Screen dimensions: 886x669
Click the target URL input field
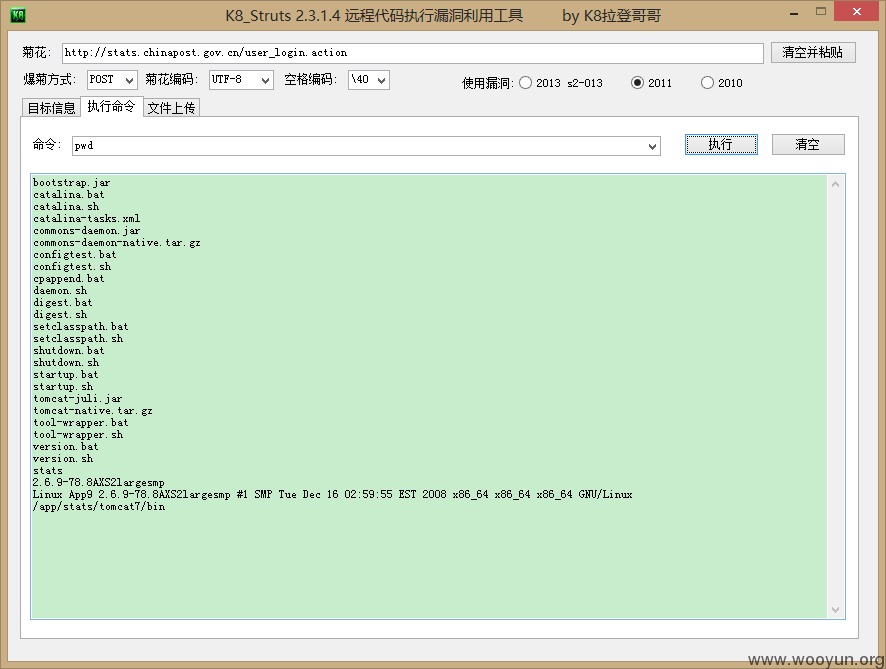[412, 53]
